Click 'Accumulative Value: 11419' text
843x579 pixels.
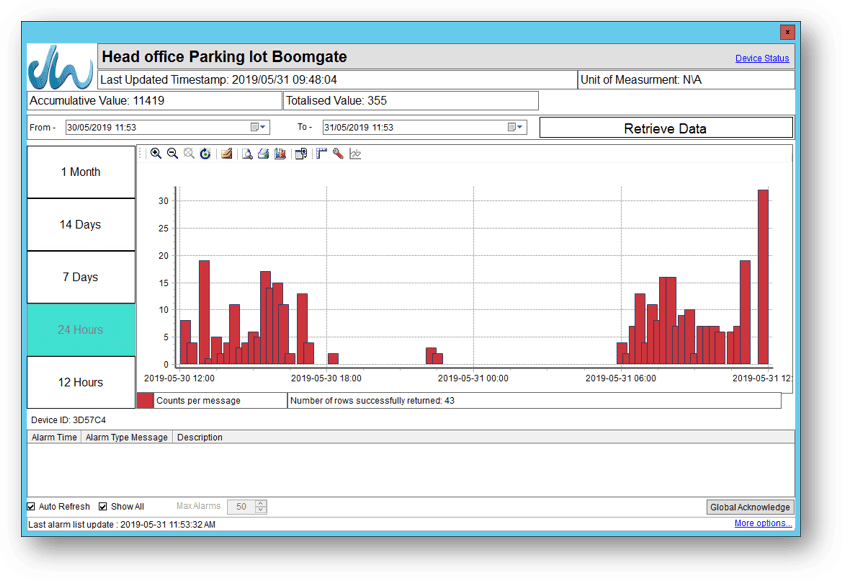[x=97, y=101]
